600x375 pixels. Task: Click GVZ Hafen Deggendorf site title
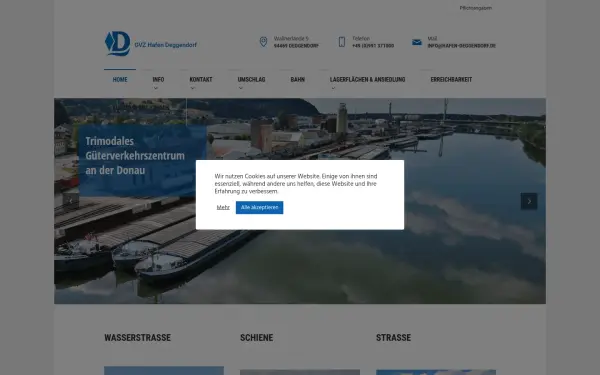pos(165,45)
